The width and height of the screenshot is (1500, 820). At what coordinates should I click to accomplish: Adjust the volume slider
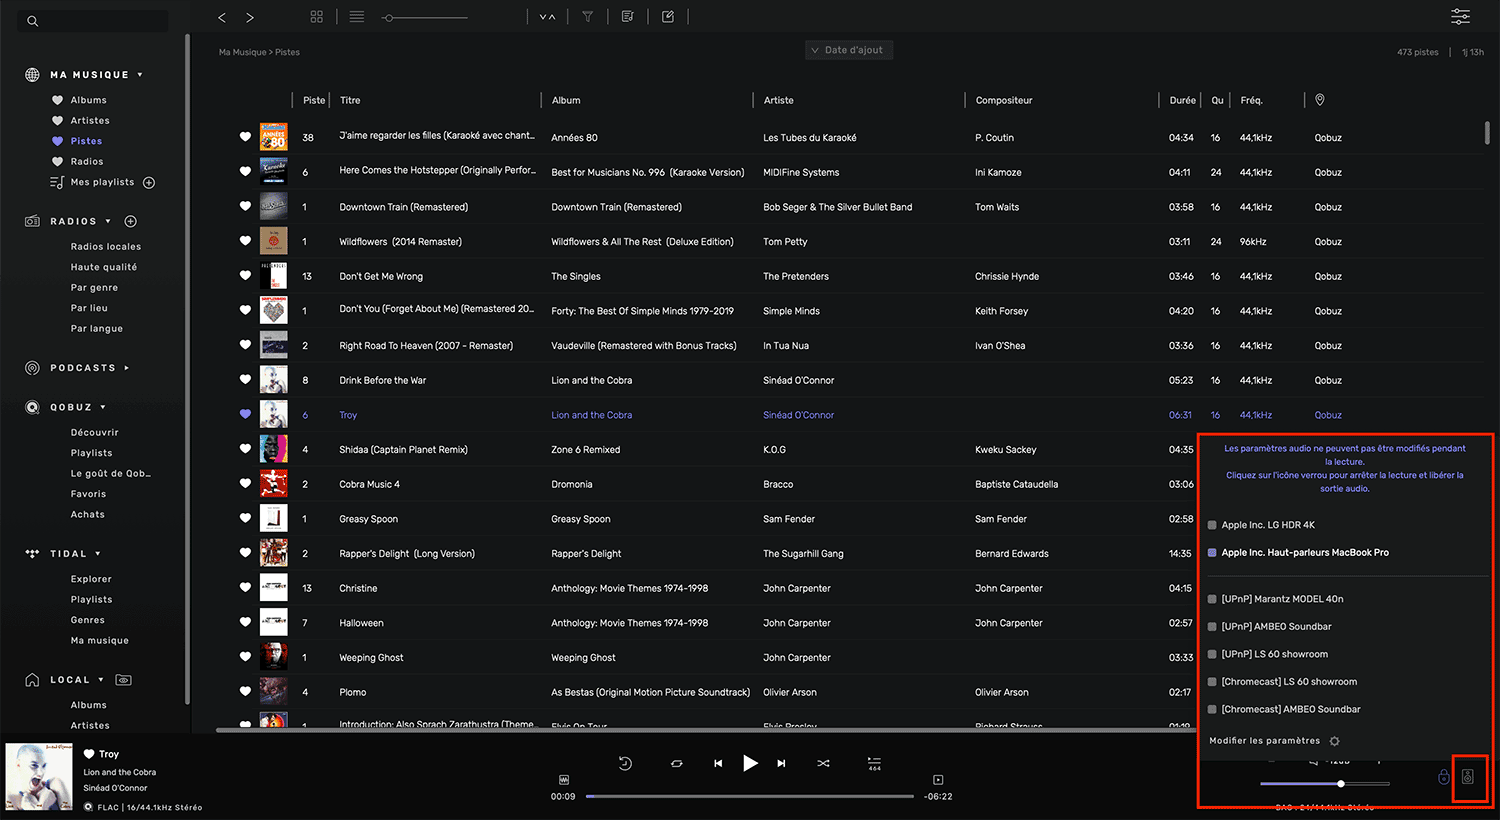point(1325,784)
